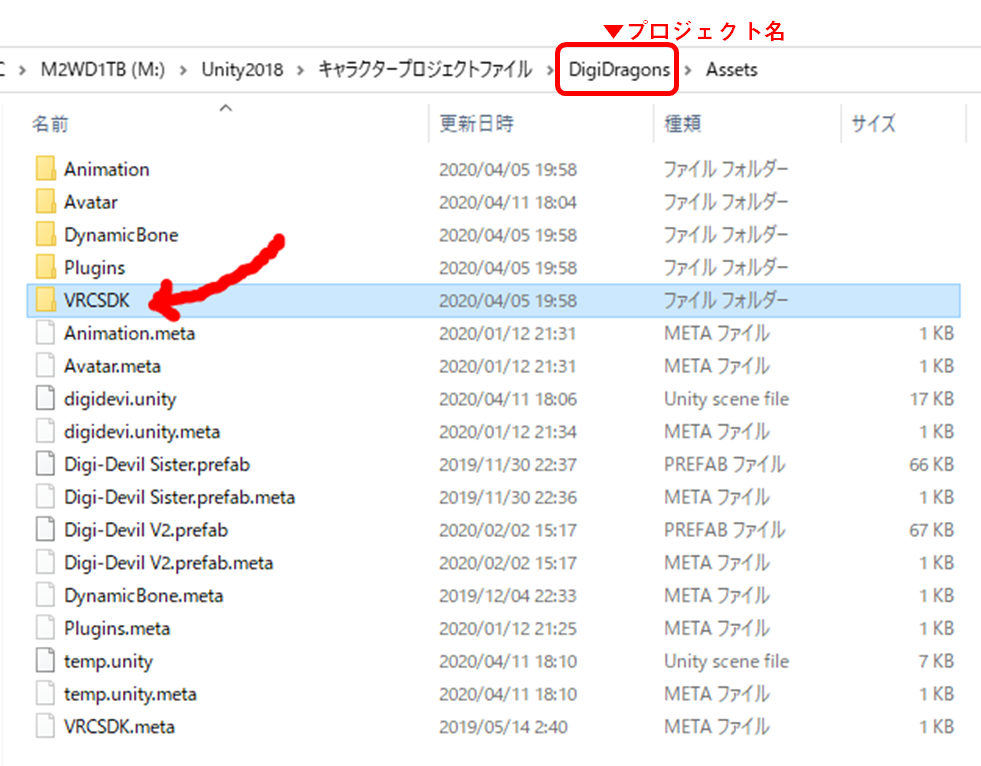The width and height of the screenshot is (981, 766).
Task: Sort by 更新日時 column header
Action: pyautogui.click(x=477, y=124)
